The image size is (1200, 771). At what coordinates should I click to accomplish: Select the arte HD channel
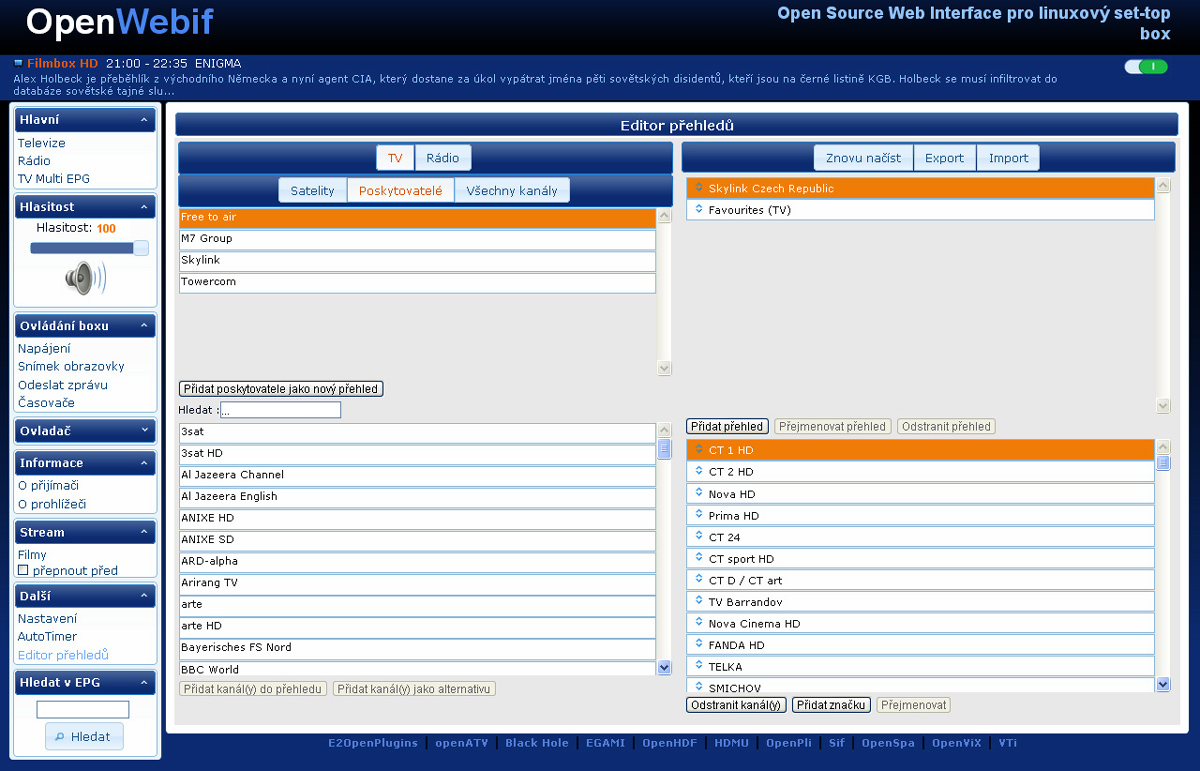[x=417, y=627]
